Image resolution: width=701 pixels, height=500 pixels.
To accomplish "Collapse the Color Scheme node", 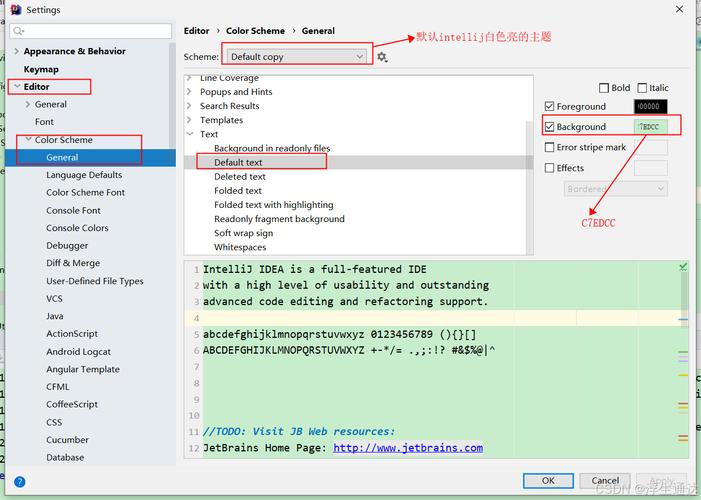I will coord(29,139).
